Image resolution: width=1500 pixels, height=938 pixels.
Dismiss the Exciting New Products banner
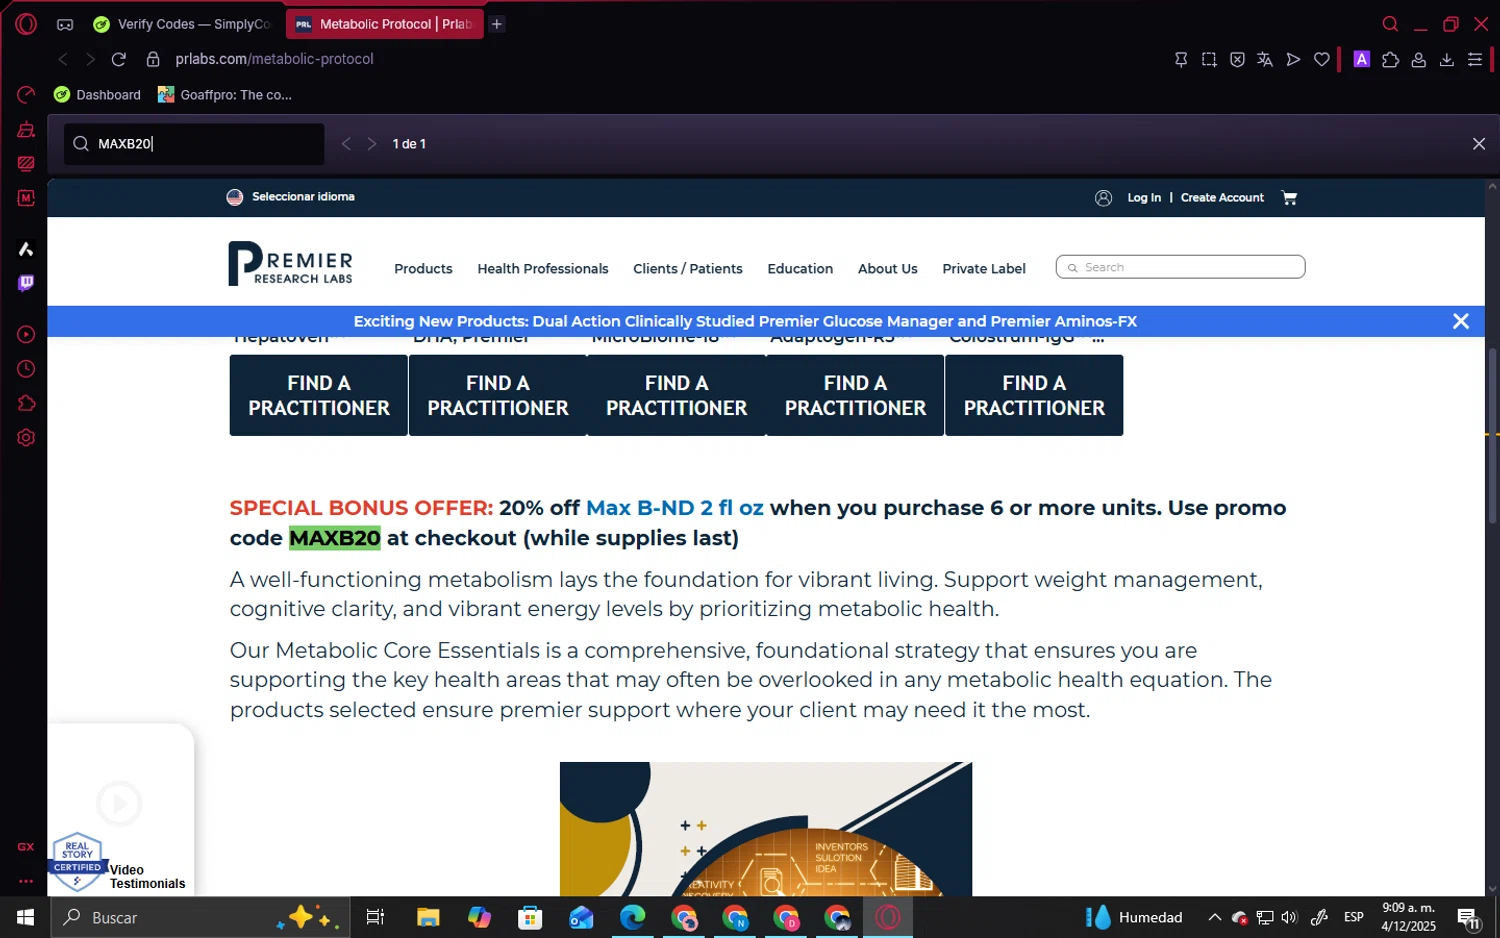click(1460, 321)
